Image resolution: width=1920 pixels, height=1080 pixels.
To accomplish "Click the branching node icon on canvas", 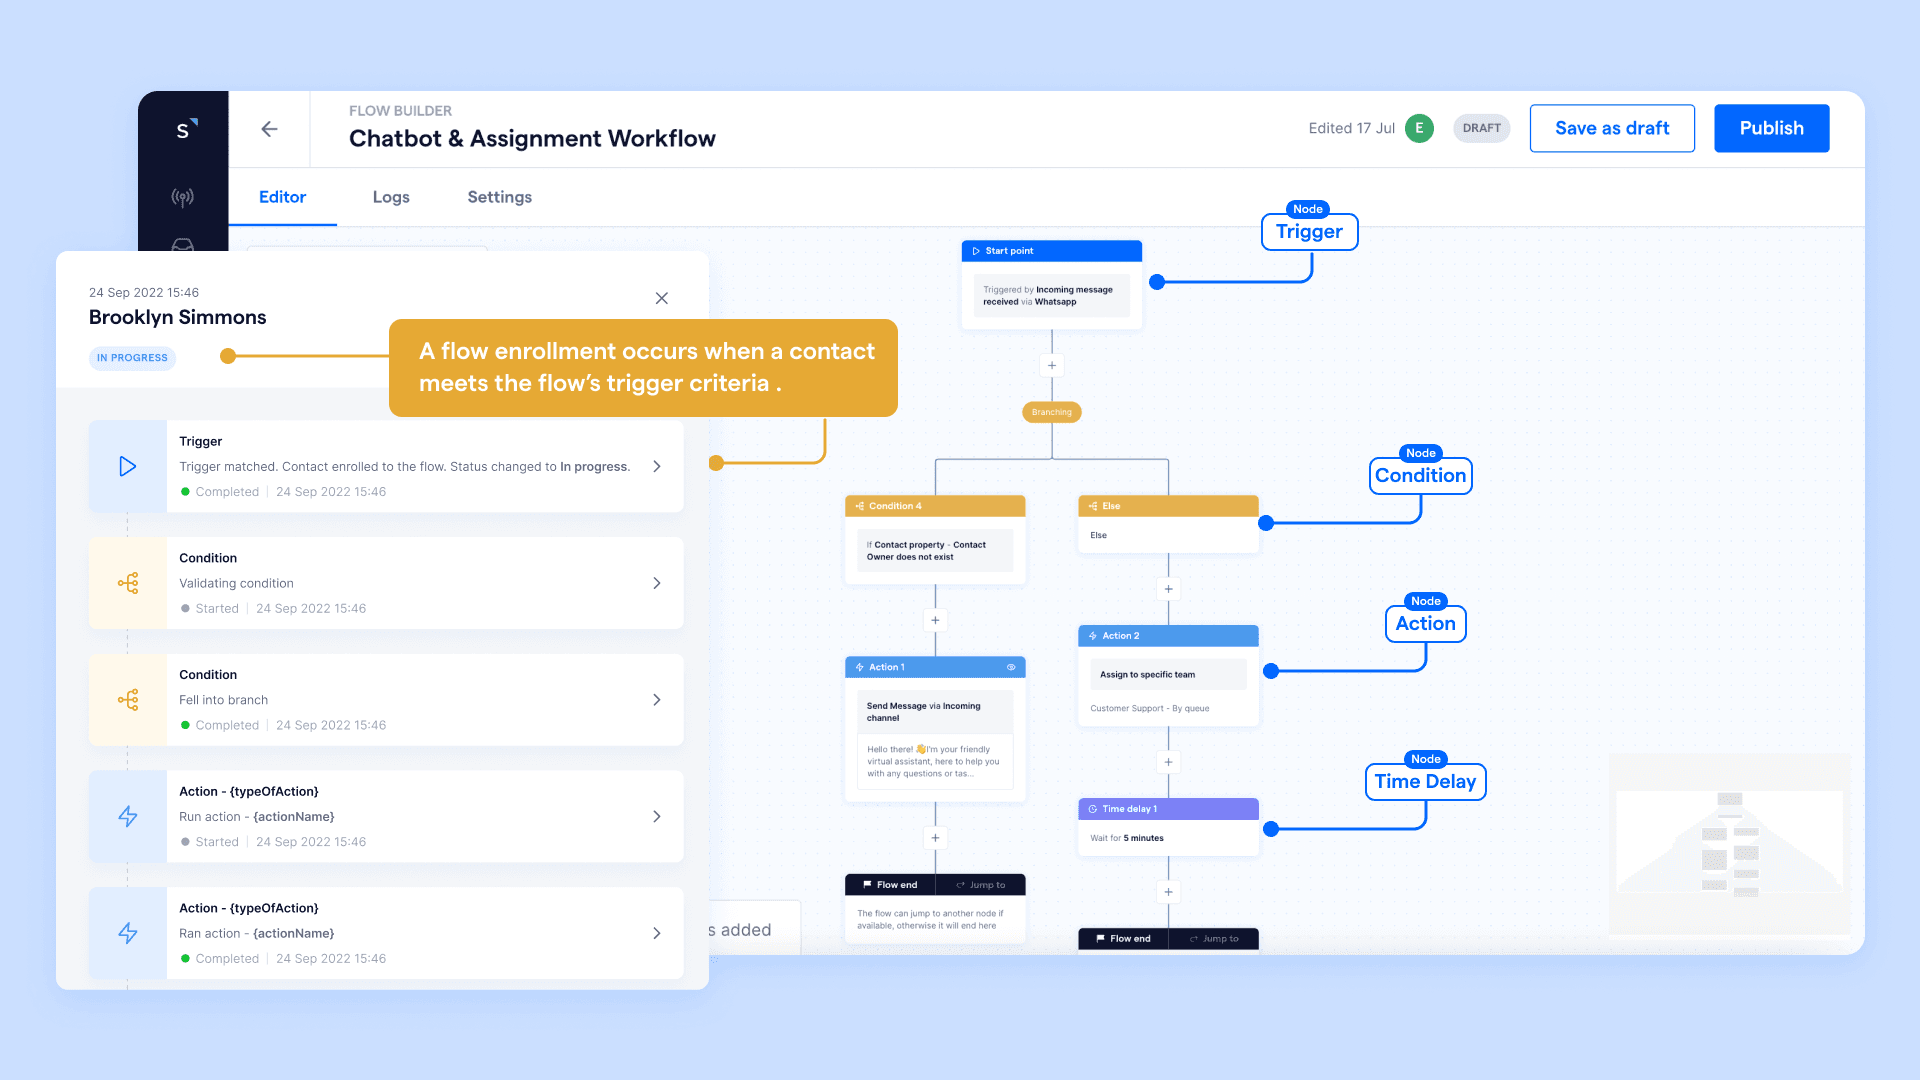I will tap(1052, 410).
